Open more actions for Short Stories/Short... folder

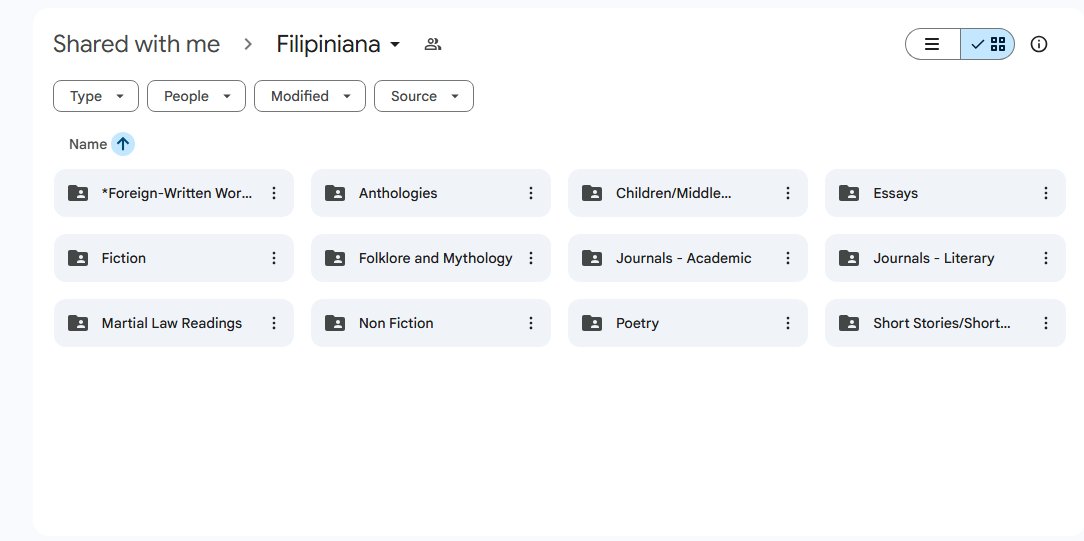pos(1045,323)
